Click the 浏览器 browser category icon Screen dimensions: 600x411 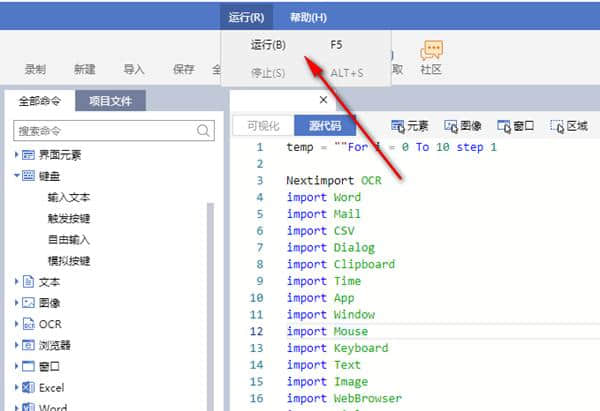coord(28,345)
